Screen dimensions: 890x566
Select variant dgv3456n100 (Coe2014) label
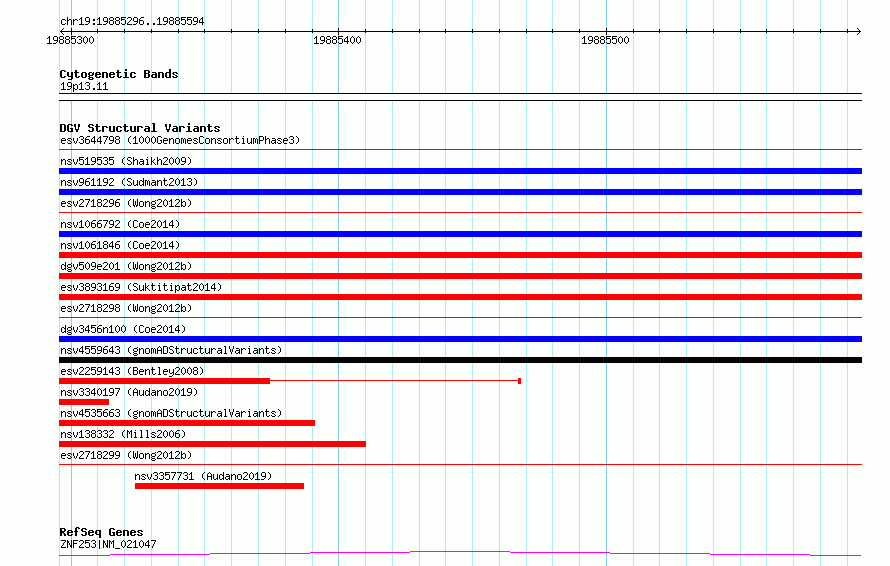[x=123, y=329]
